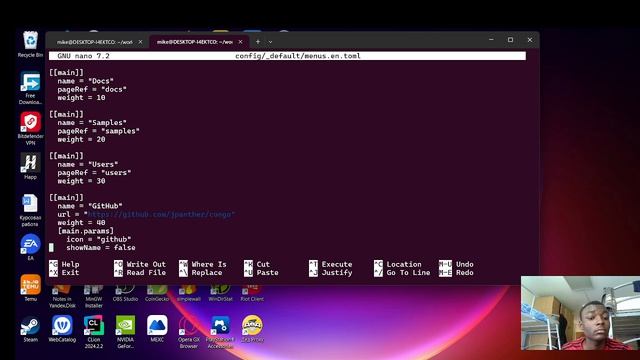Open the Recycle Bin desktop icon
The height and width of the screenshot is (360, 640).
[30, 44]
